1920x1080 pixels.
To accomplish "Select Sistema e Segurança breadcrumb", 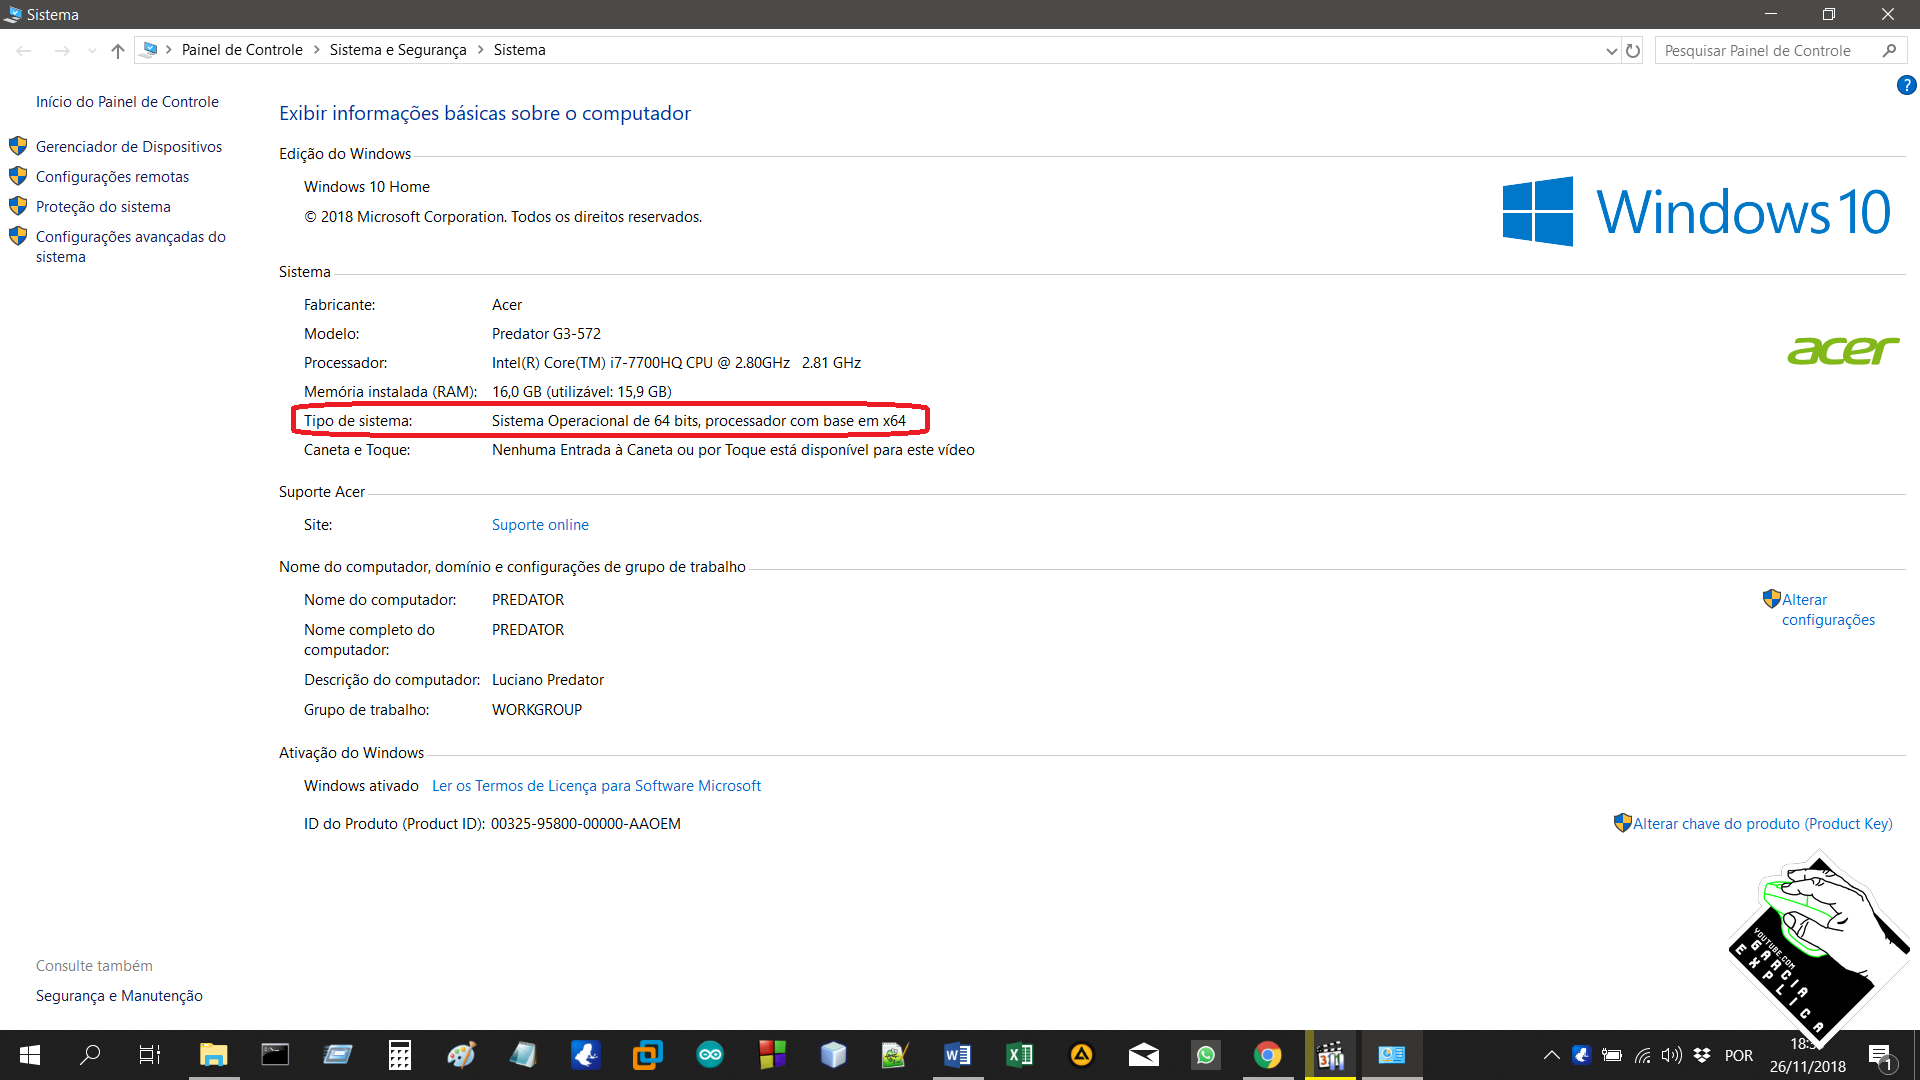I will [x=398, y=49].
